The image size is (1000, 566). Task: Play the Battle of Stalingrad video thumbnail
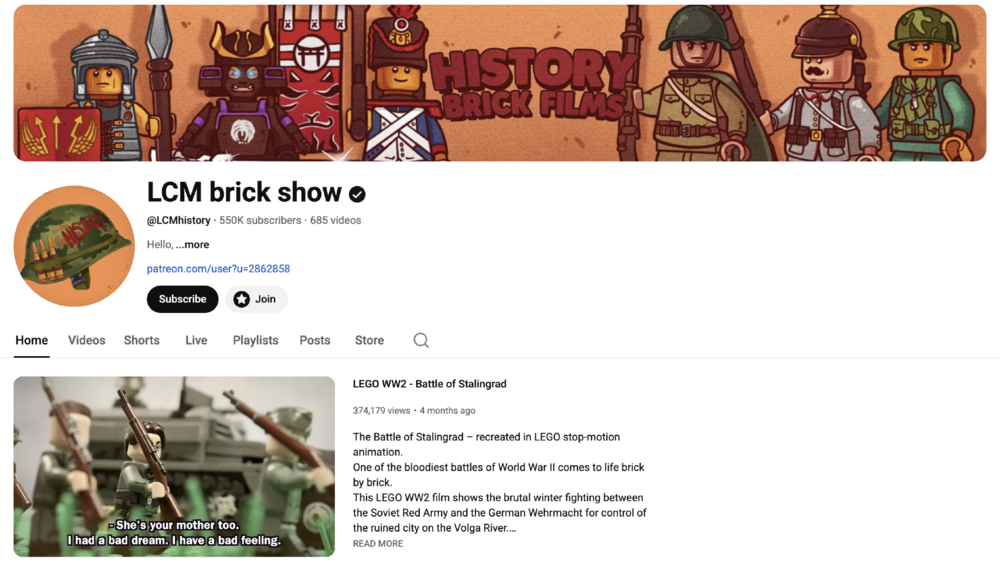174,466
